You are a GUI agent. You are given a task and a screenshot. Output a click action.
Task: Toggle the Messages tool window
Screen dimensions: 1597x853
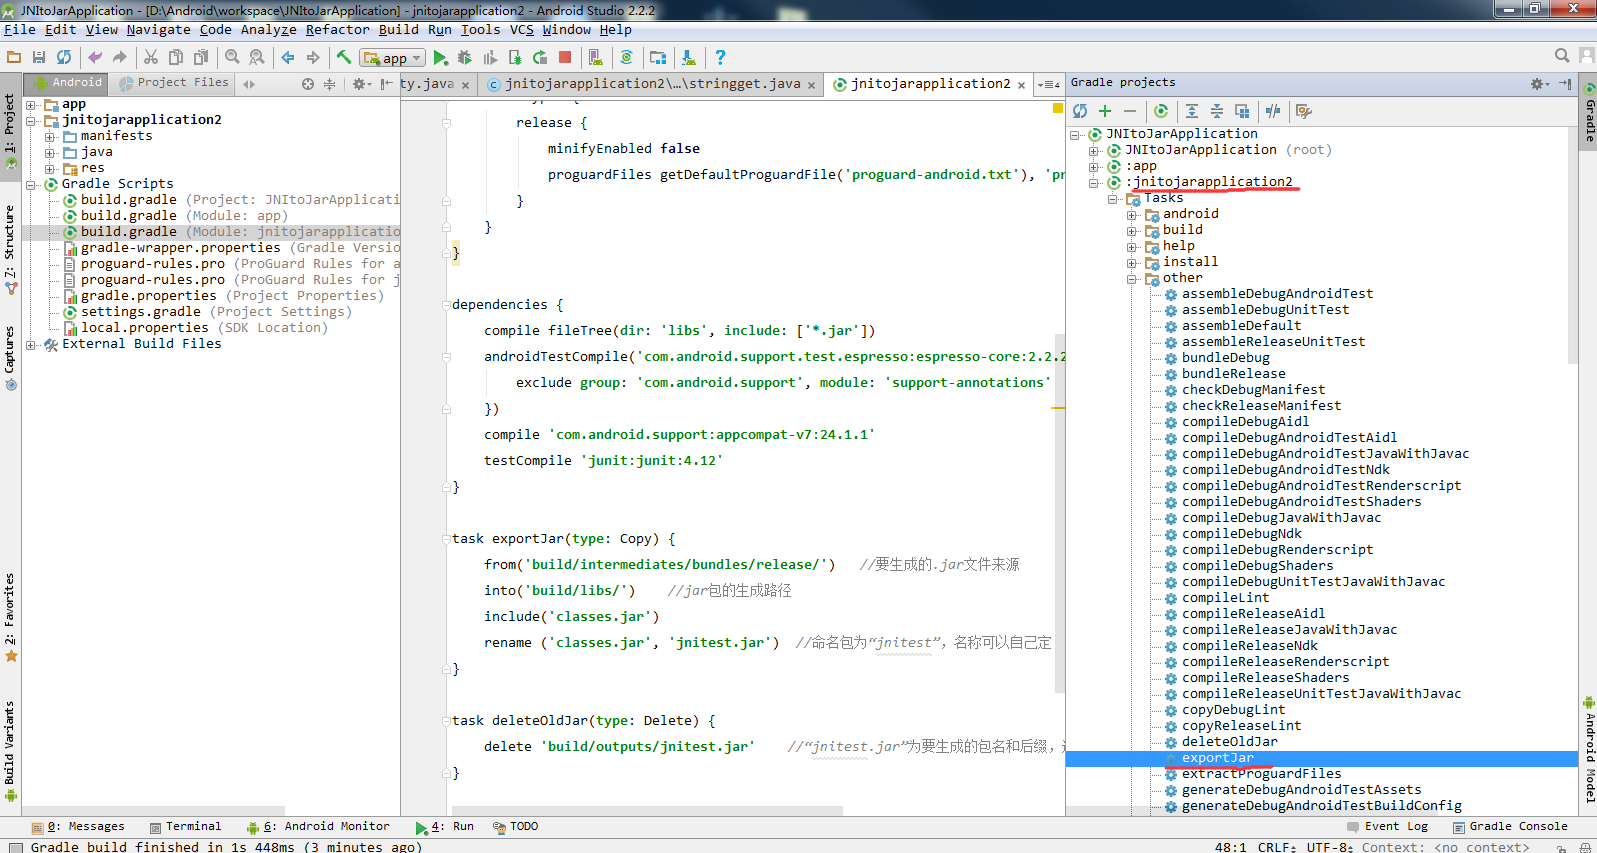(x=78, y=827)
